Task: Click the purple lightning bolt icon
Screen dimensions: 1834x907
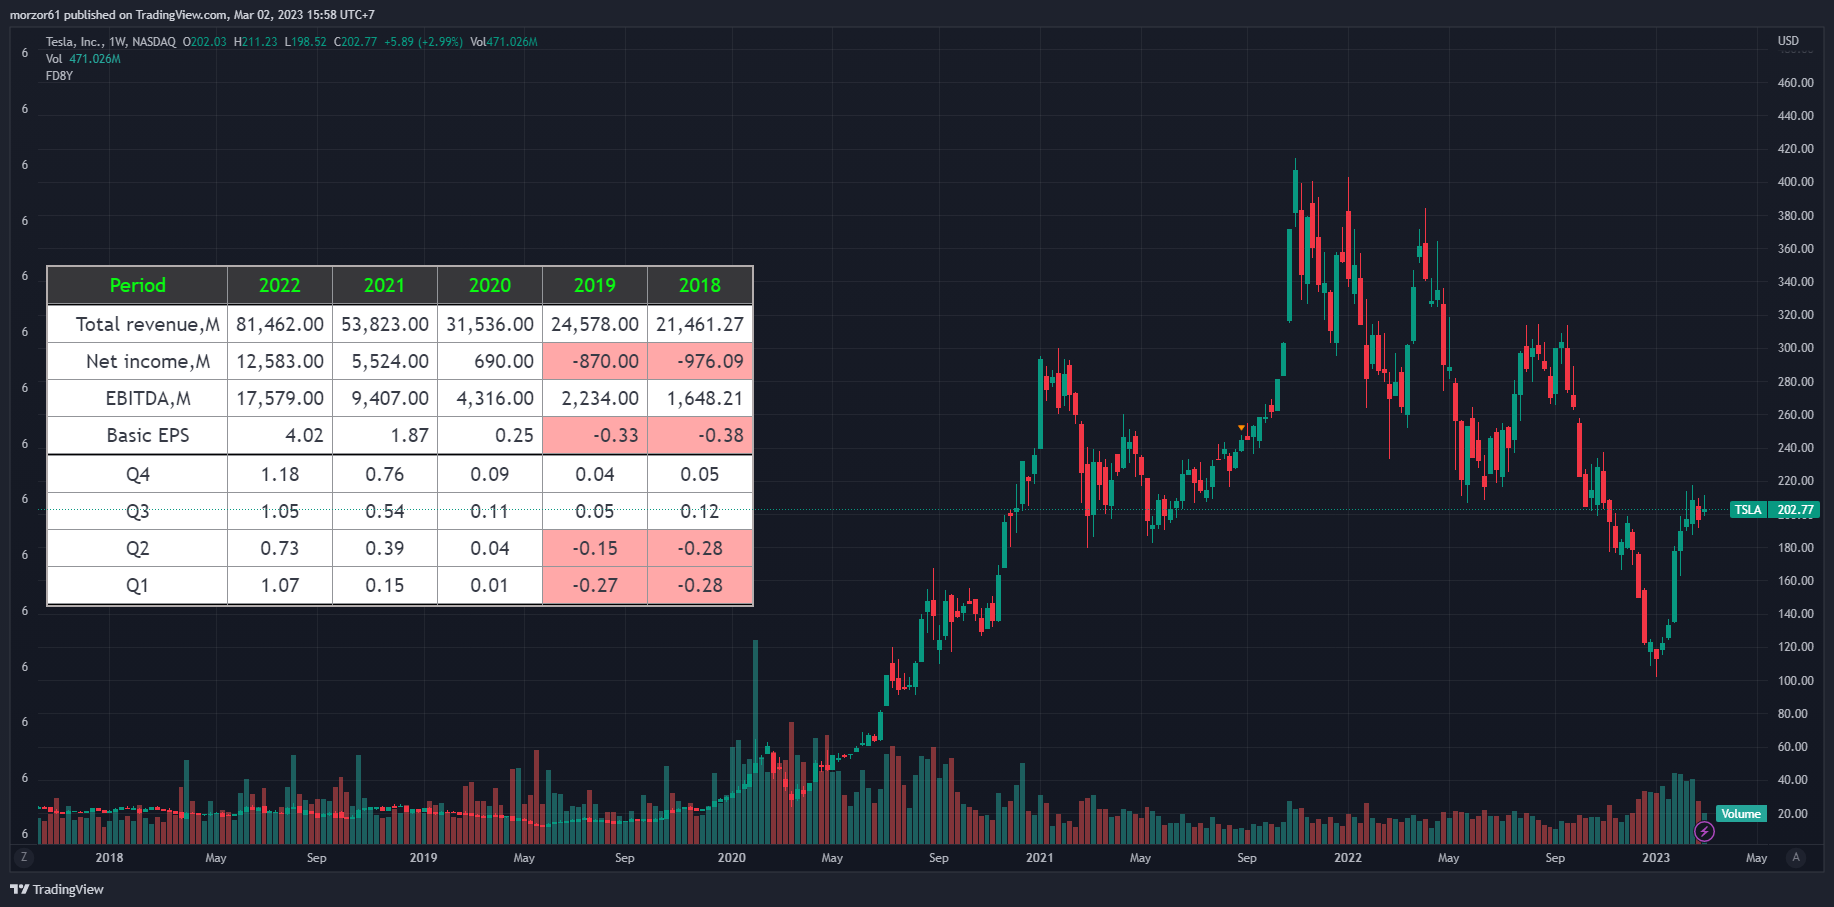Action: pos(1704,831)
